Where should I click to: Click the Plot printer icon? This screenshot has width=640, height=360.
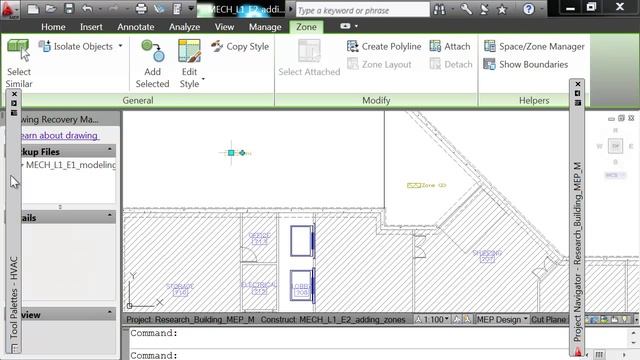[141, 9]
